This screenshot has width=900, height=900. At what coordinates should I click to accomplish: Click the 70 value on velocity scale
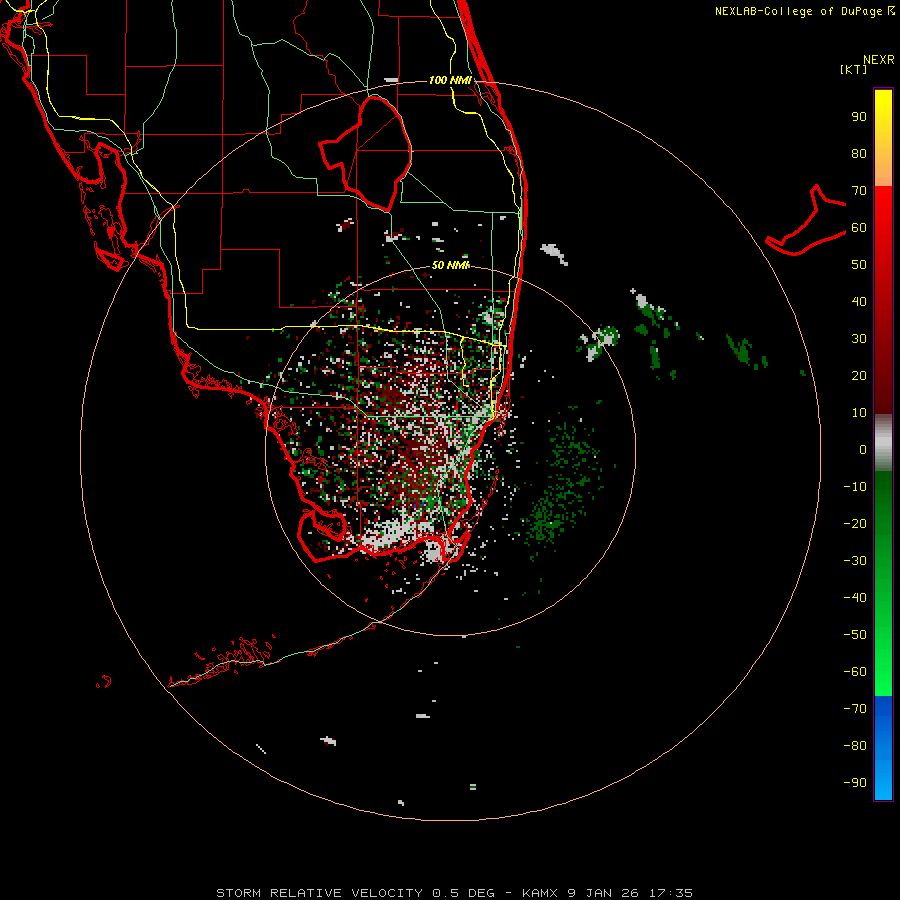(859, 191)
